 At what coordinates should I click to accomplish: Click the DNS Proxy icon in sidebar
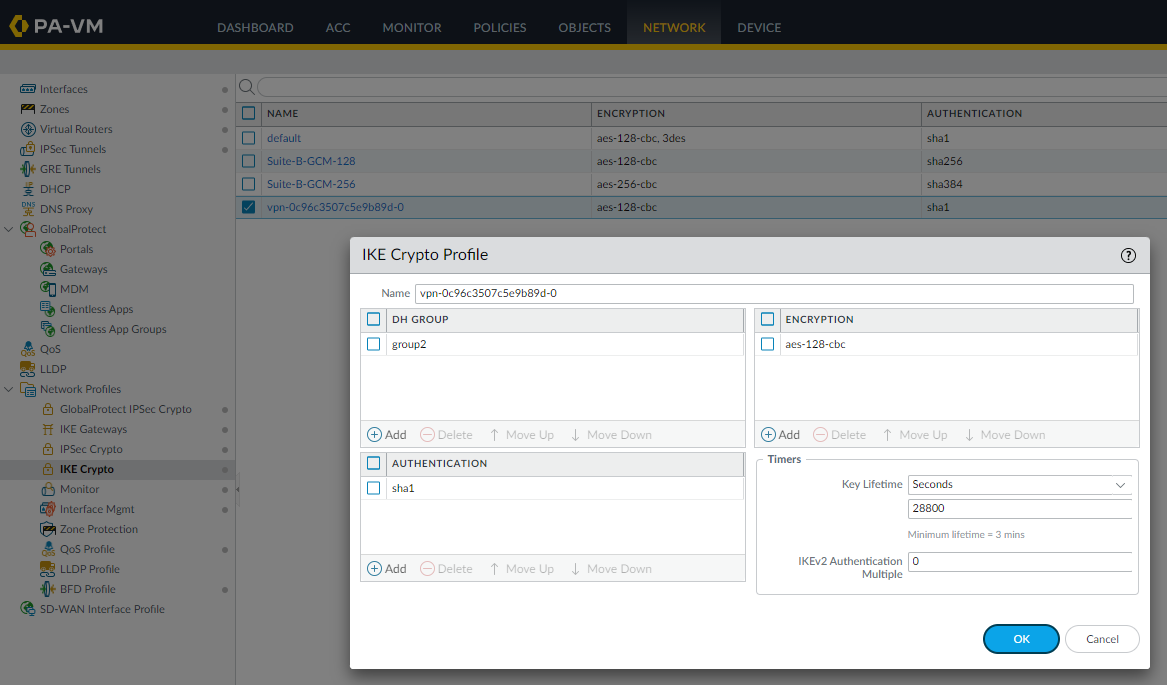pos(28,209)
